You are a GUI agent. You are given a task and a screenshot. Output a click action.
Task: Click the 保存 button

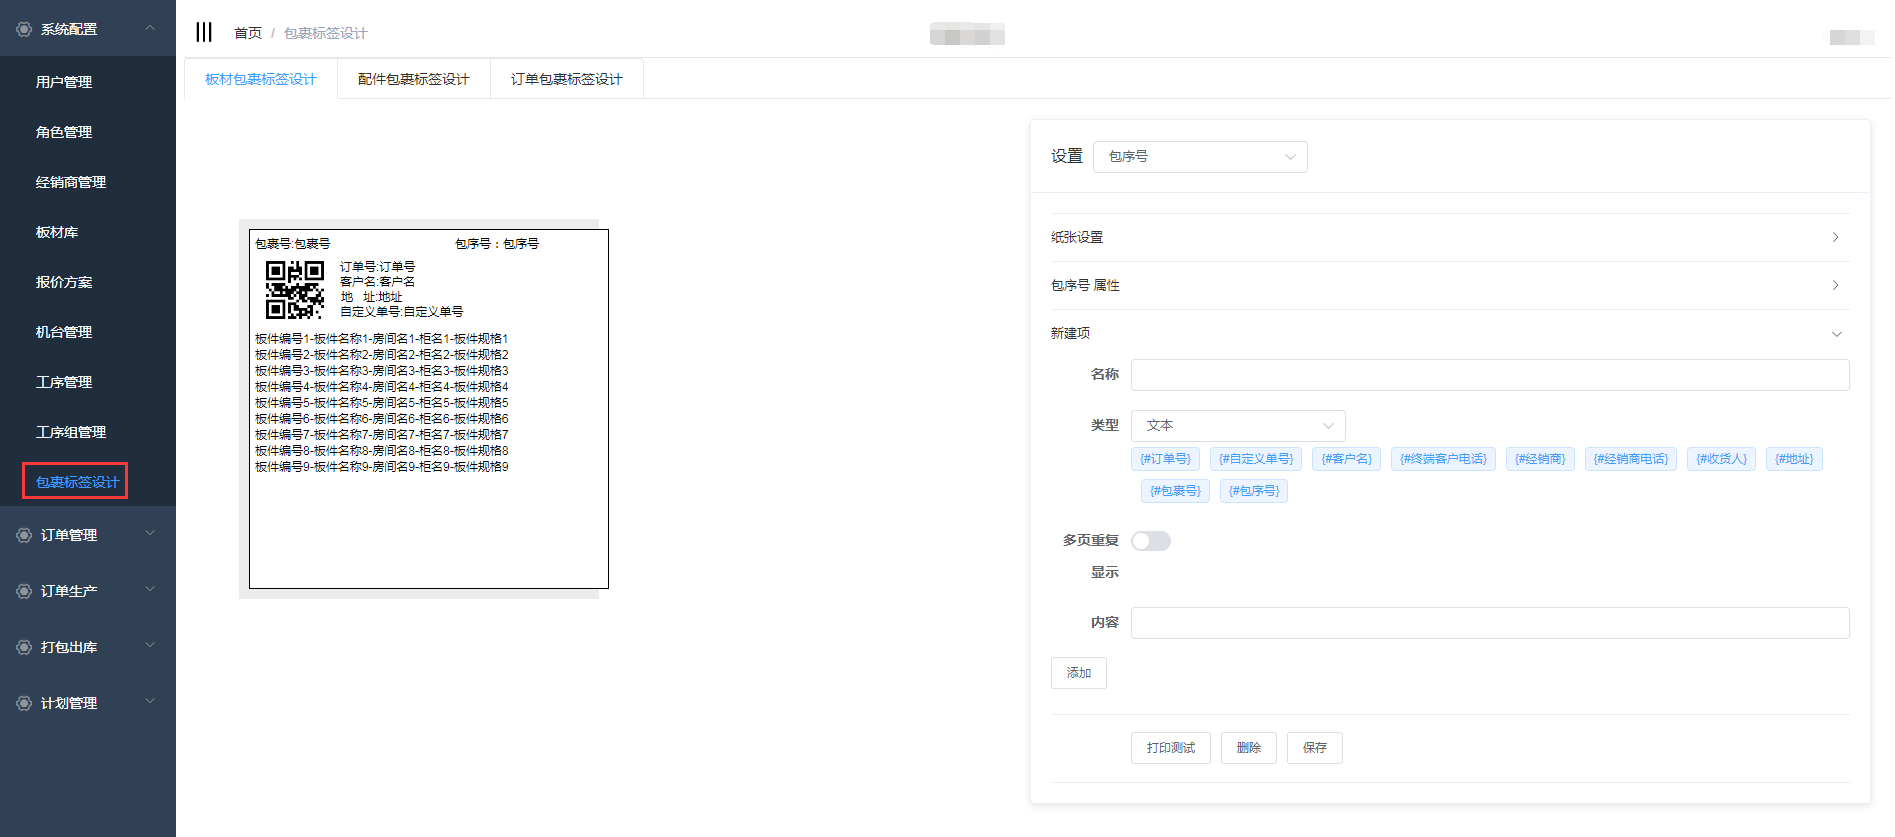pos(1314,748)
